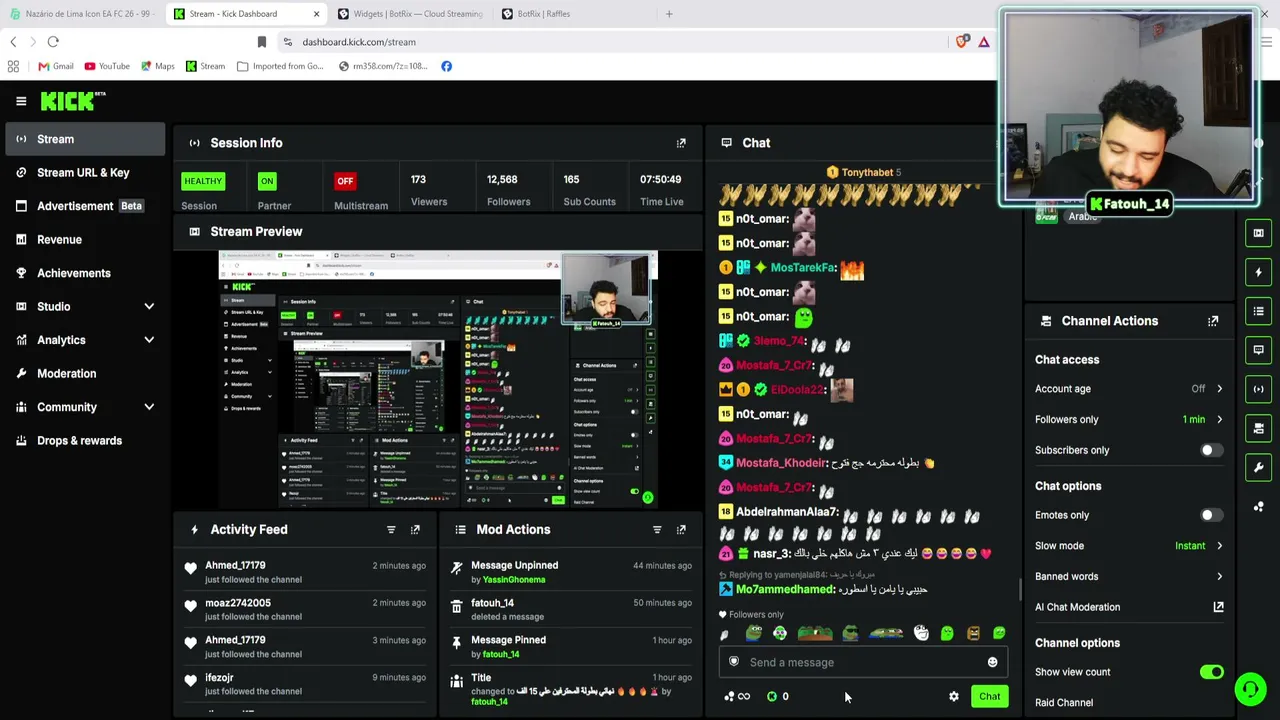The height and width of the screenshot is (720, 1280).
Task: Open a new browser tab
Action: (669, 14)
